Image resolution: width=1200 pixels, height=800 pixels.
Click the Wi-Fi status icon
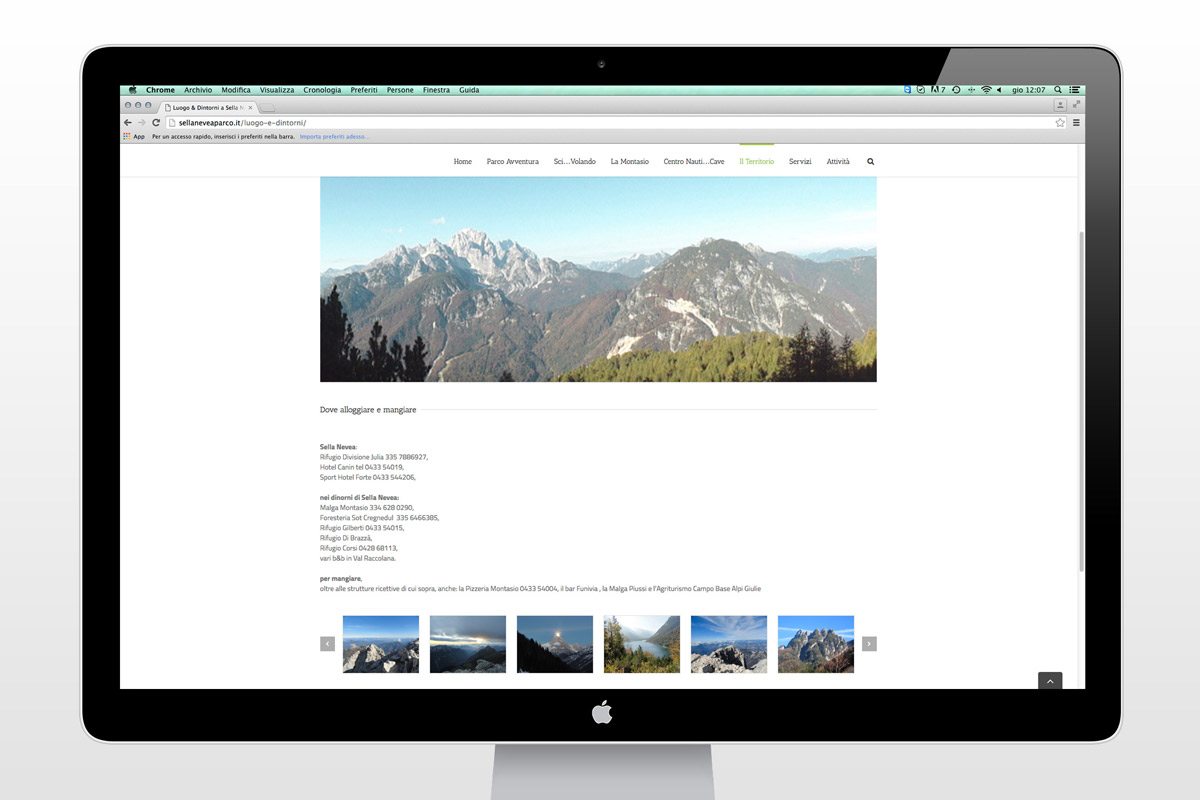click(985, 90)
